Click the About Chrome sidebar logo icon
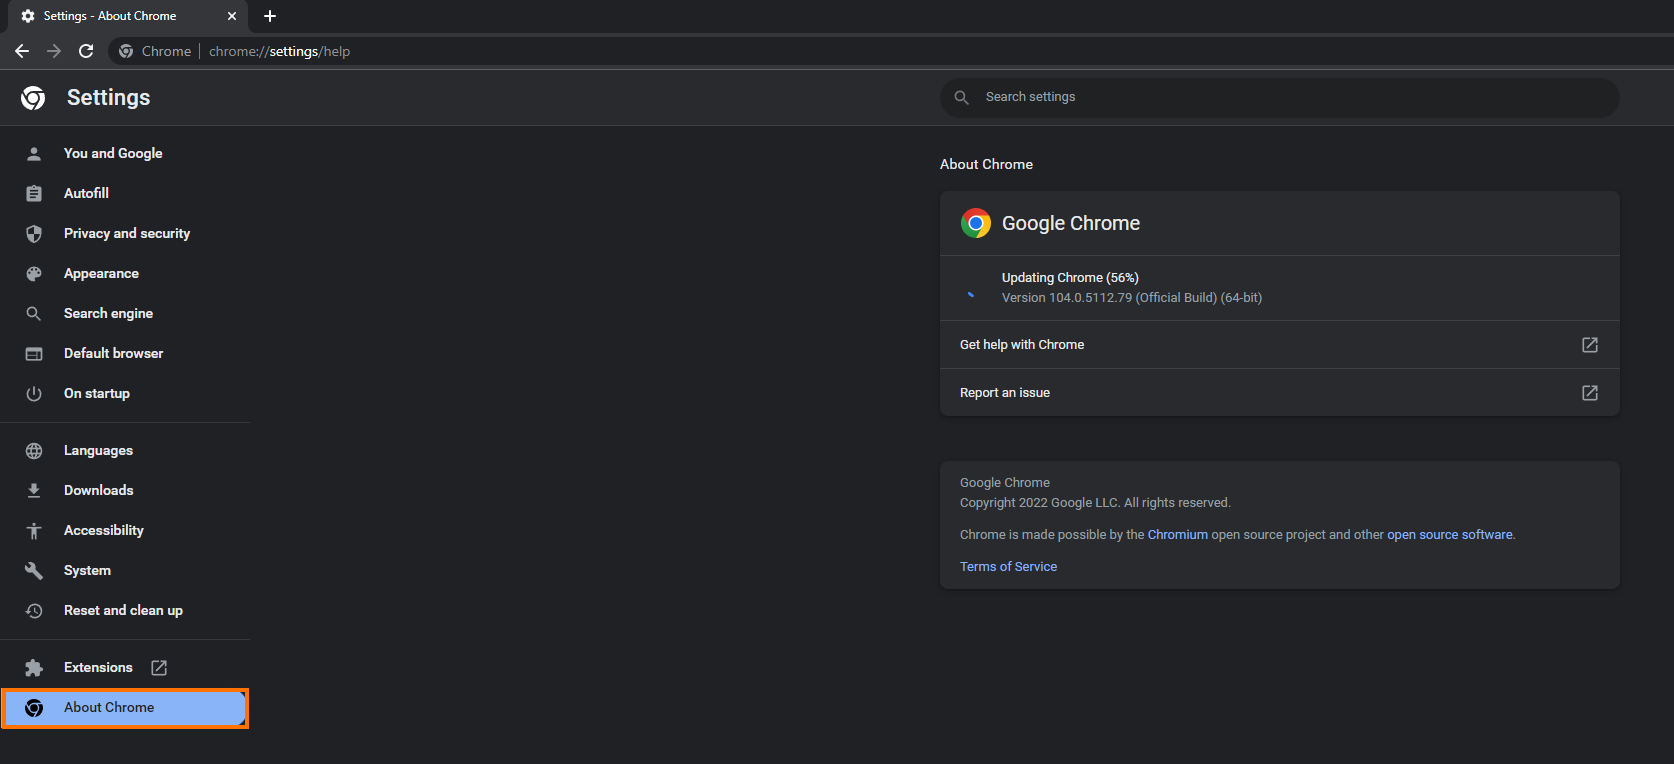1674x764 pixels. tap(34, 707)
